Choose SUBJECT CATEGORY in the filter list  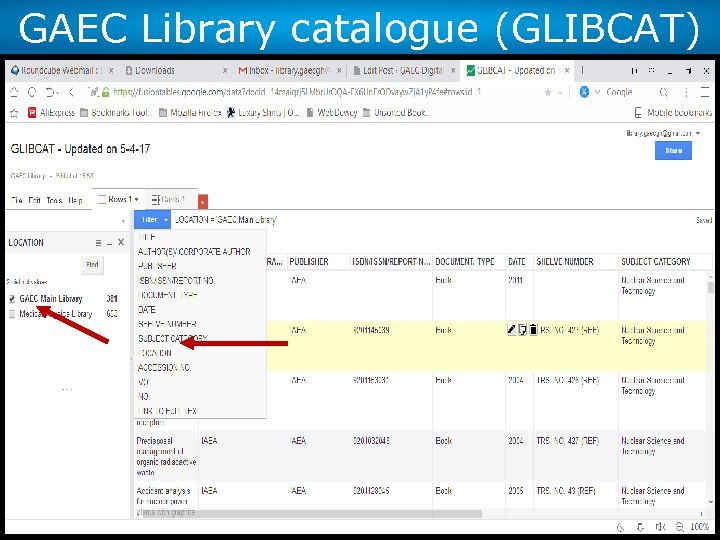[x=173, y=338]
